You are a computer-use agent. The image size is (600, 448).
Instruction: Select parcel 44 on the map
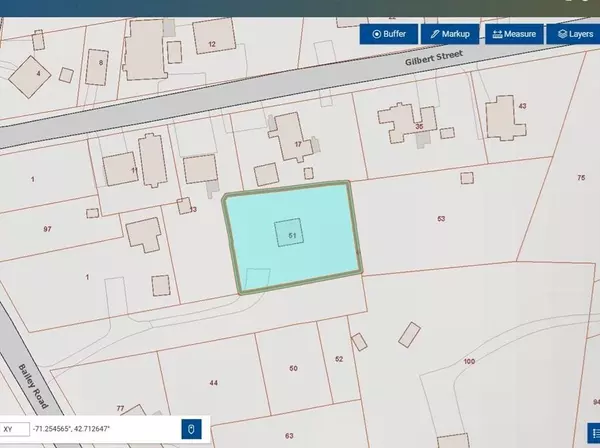(213, 383)
